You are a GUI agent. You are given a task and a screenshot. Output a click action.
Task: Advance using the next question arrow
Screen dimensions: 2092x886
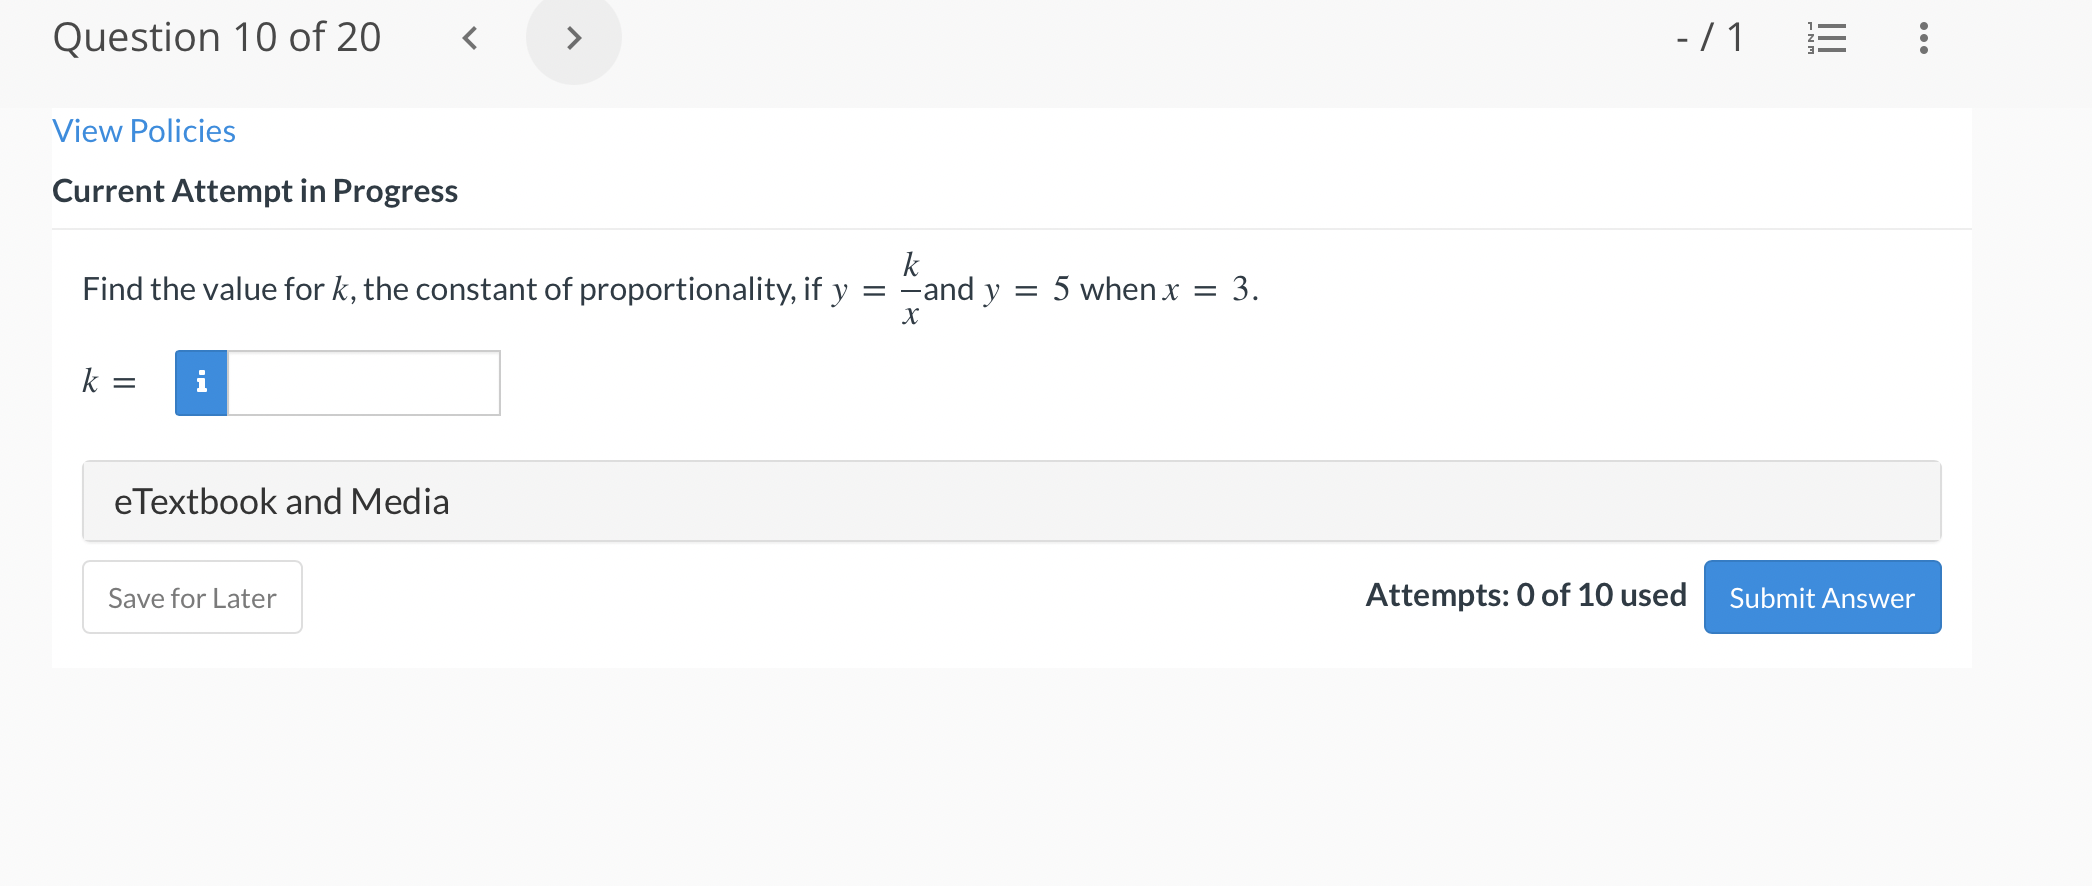tap(574, 37)
